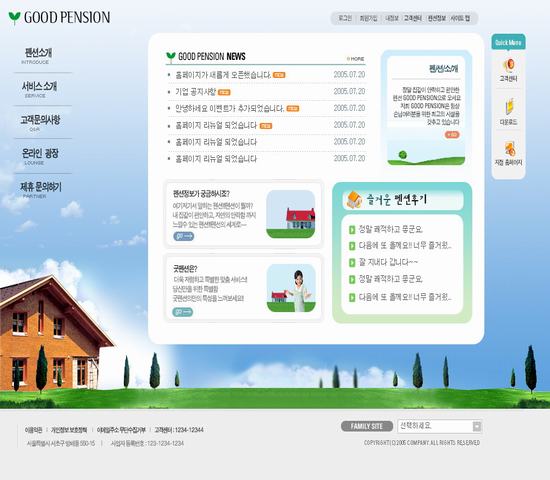This screenshot has width=550, height=480.
Task: Click the red house thumbnail image
Action: click(x=290, y=214)
